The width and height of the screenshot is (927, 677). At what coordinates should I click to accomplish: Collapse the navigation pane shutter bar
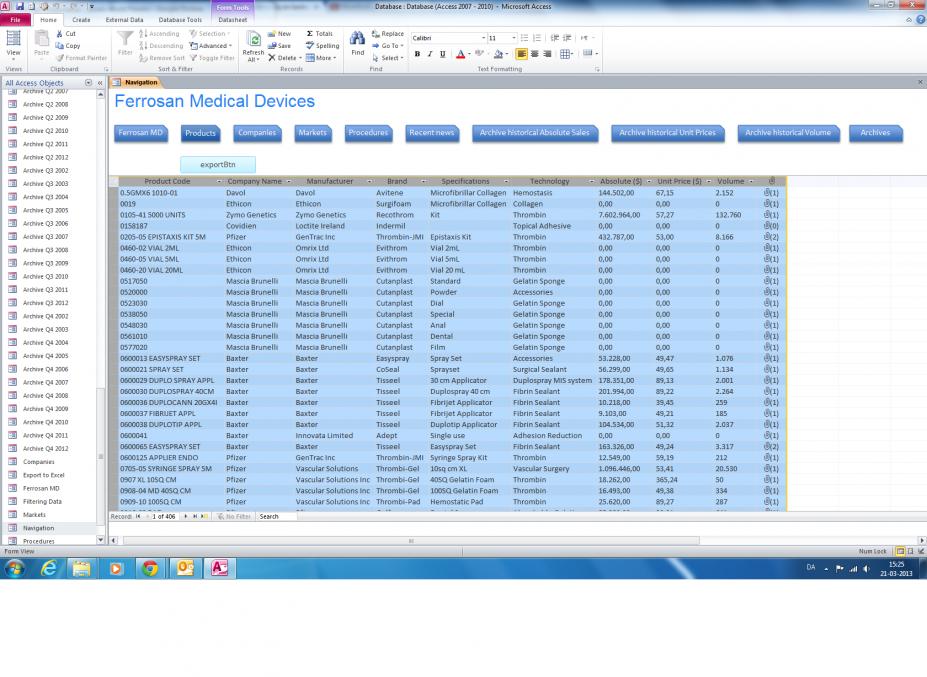pos(100,83)
